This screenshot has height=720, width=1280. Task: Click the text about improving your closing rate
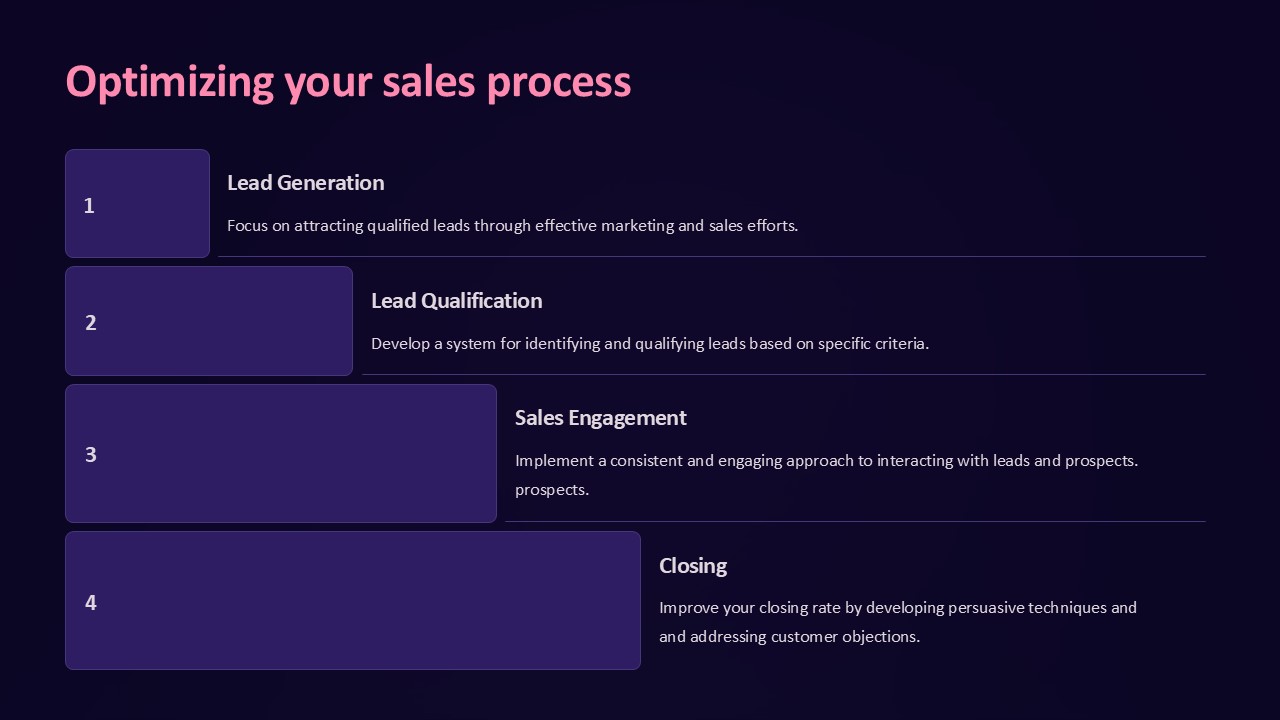pyautogui.click(x=897, y=608)
